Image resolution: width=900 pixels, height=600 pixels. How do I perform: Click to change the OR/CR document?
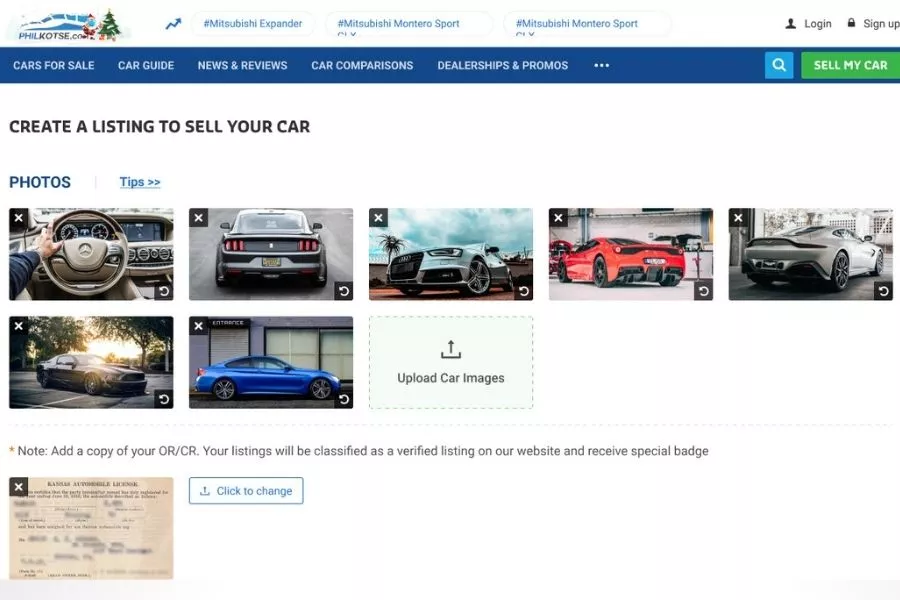(246, 490)
